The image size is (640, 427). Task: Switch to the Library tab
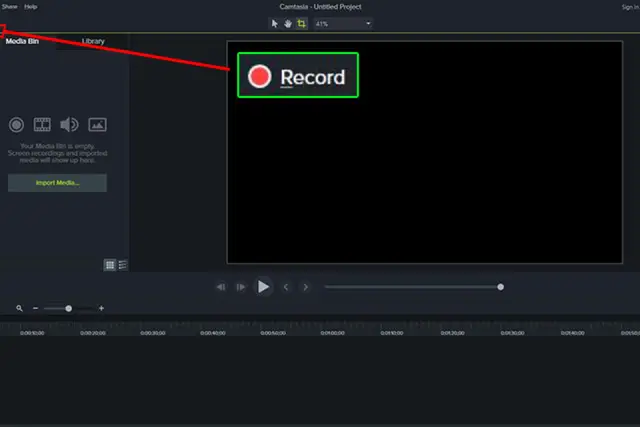pos(93,41)
